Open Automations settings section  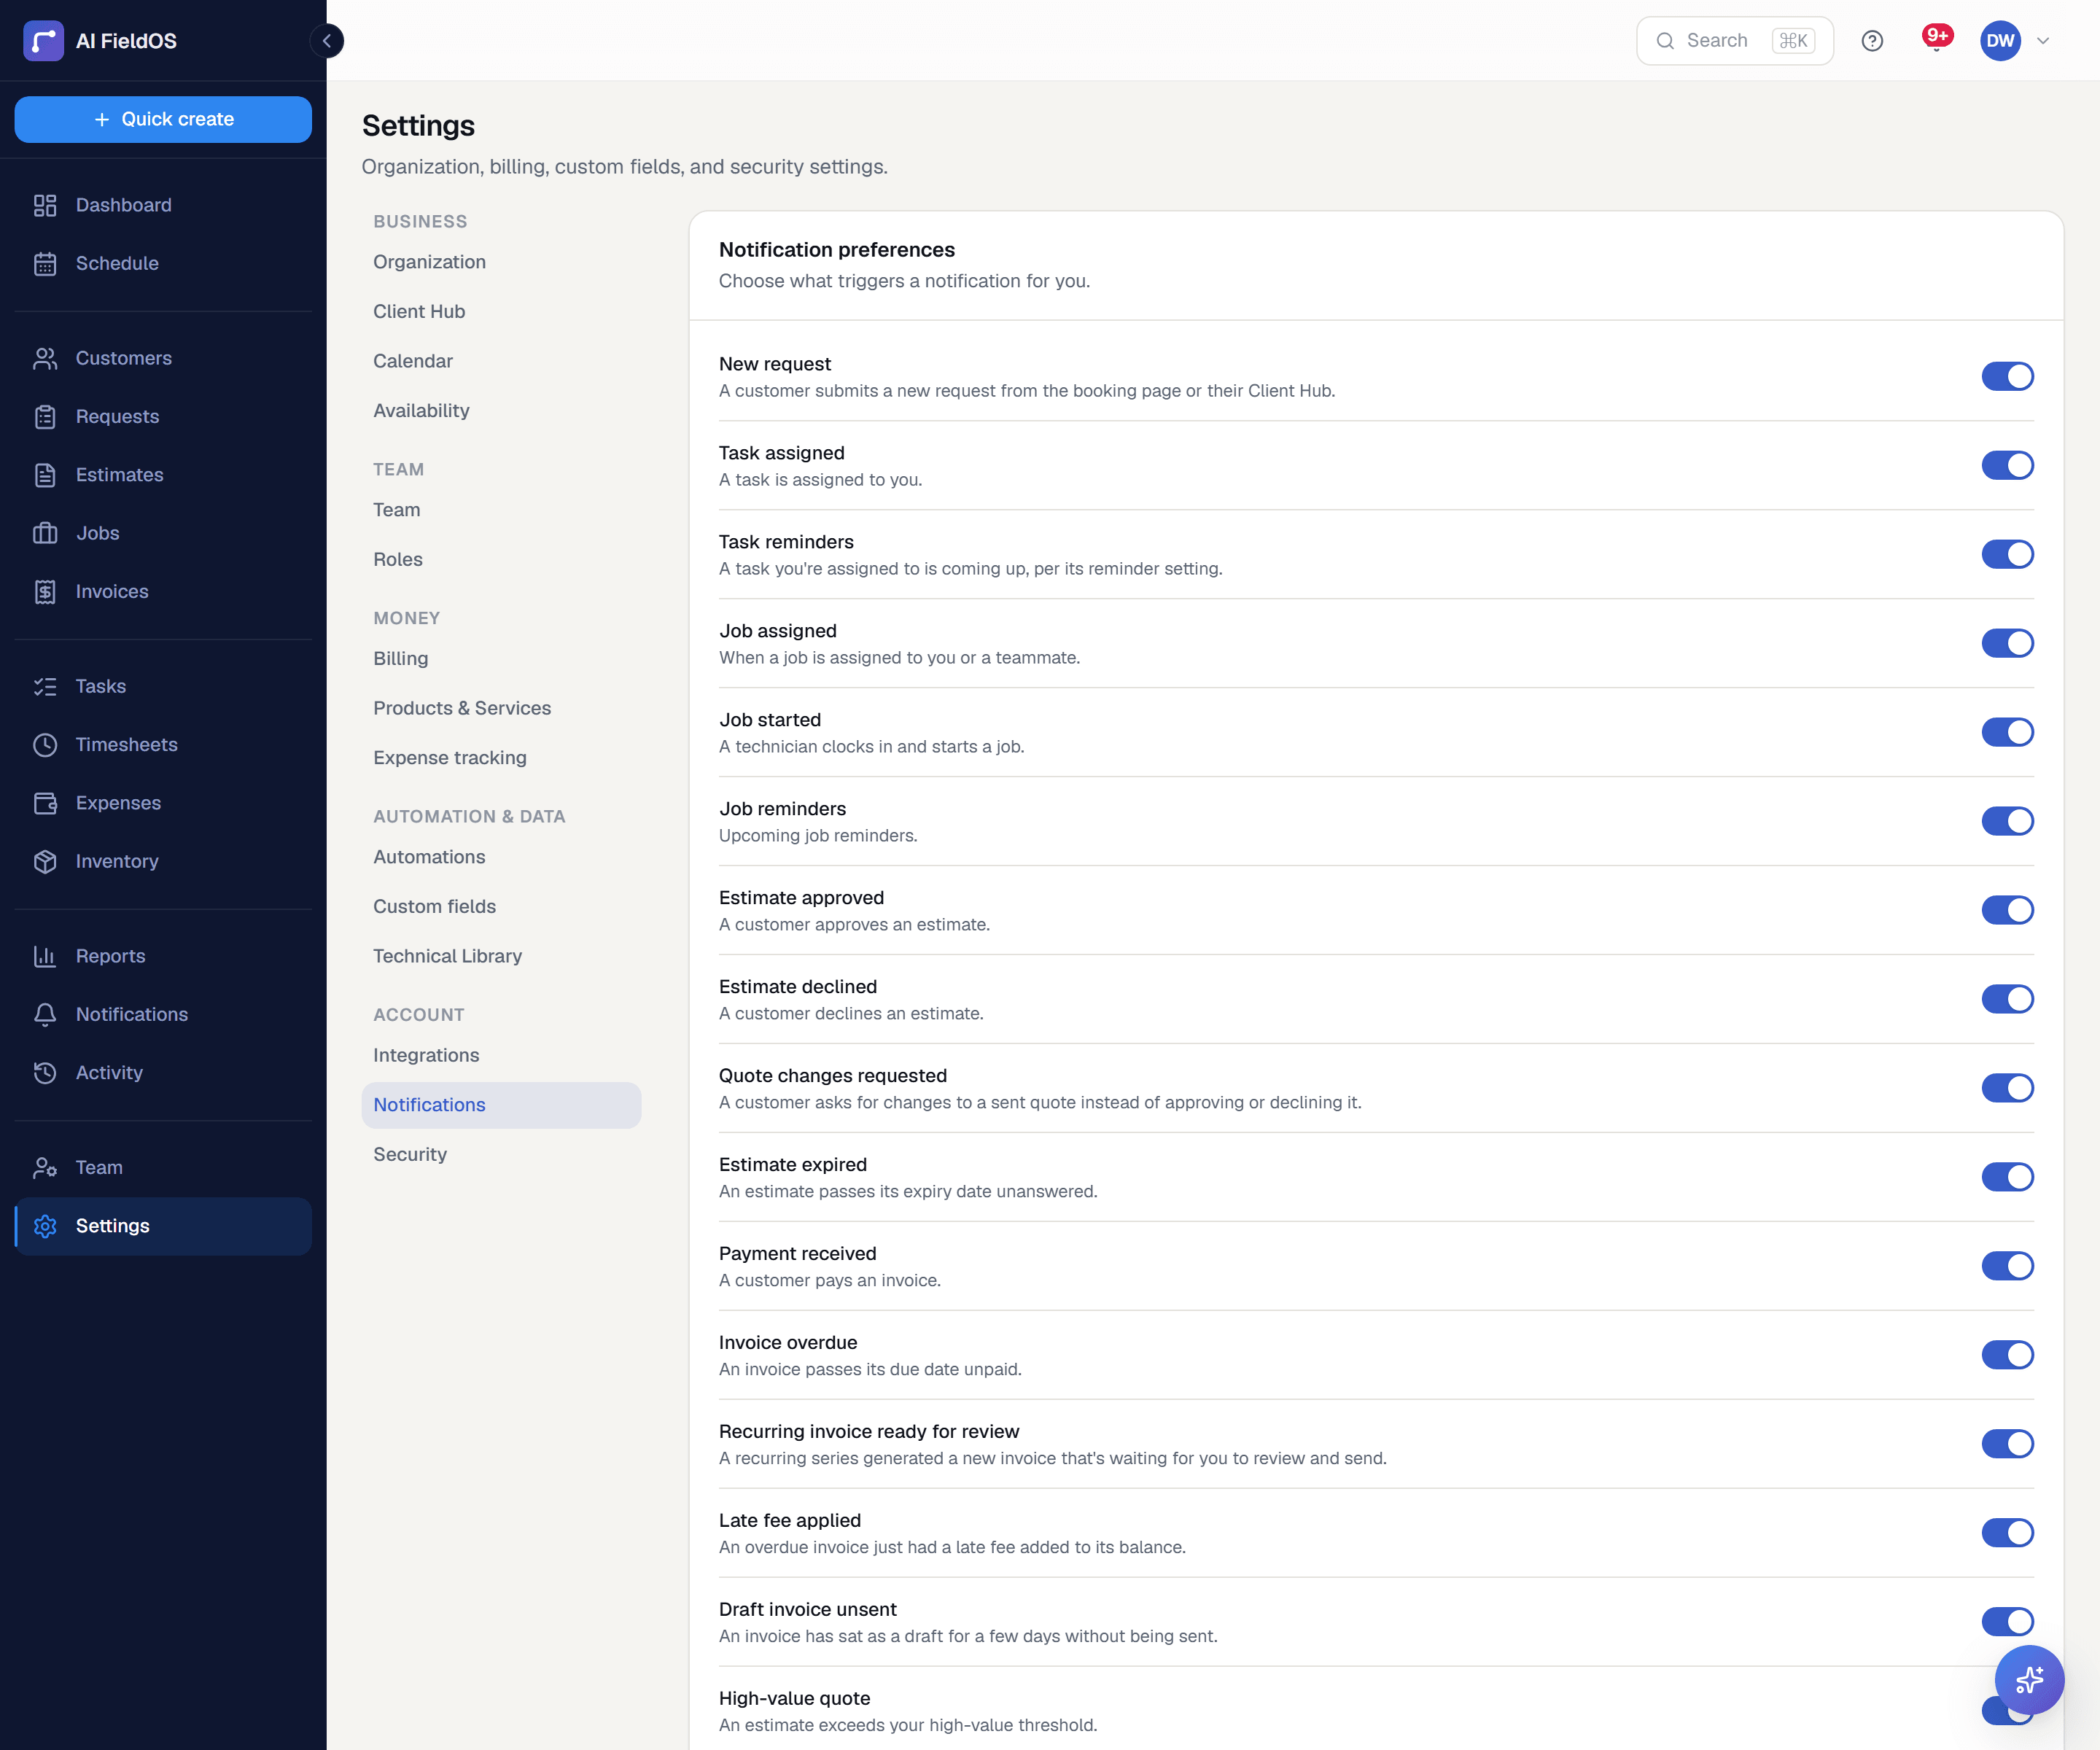click(x=501, y=857)
